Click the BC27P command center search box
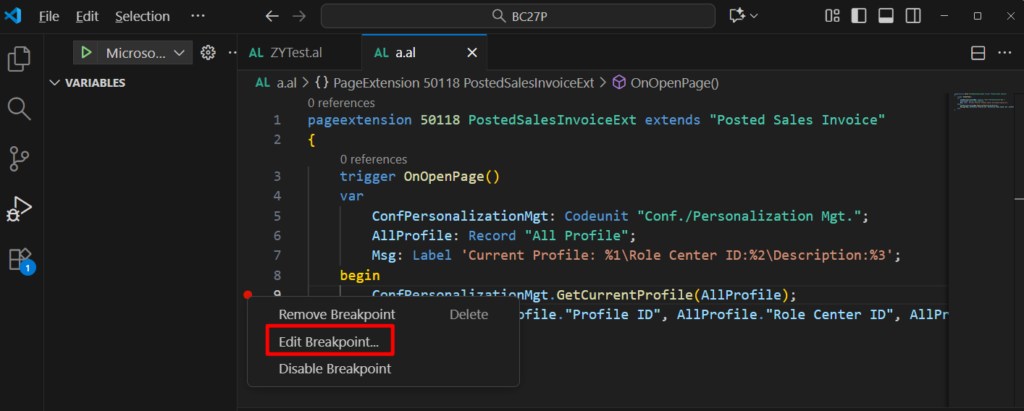Viewport: 1024px width, 411px height. coord(518,16)
